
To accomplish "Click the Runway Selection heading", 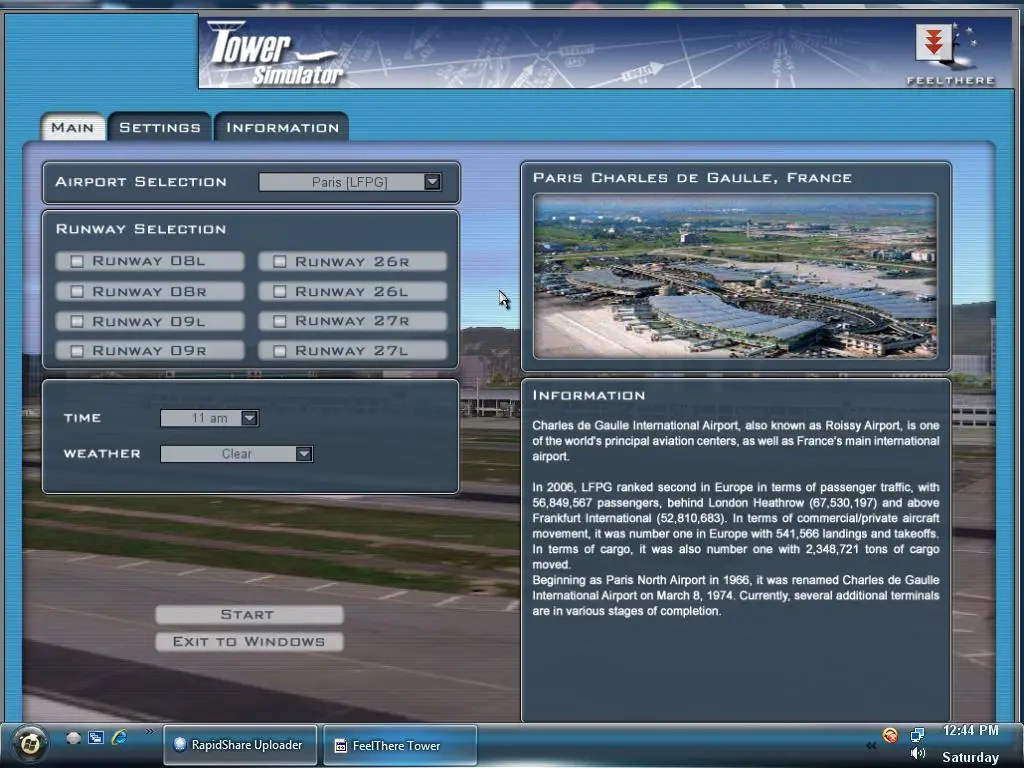I will (141, 229).
